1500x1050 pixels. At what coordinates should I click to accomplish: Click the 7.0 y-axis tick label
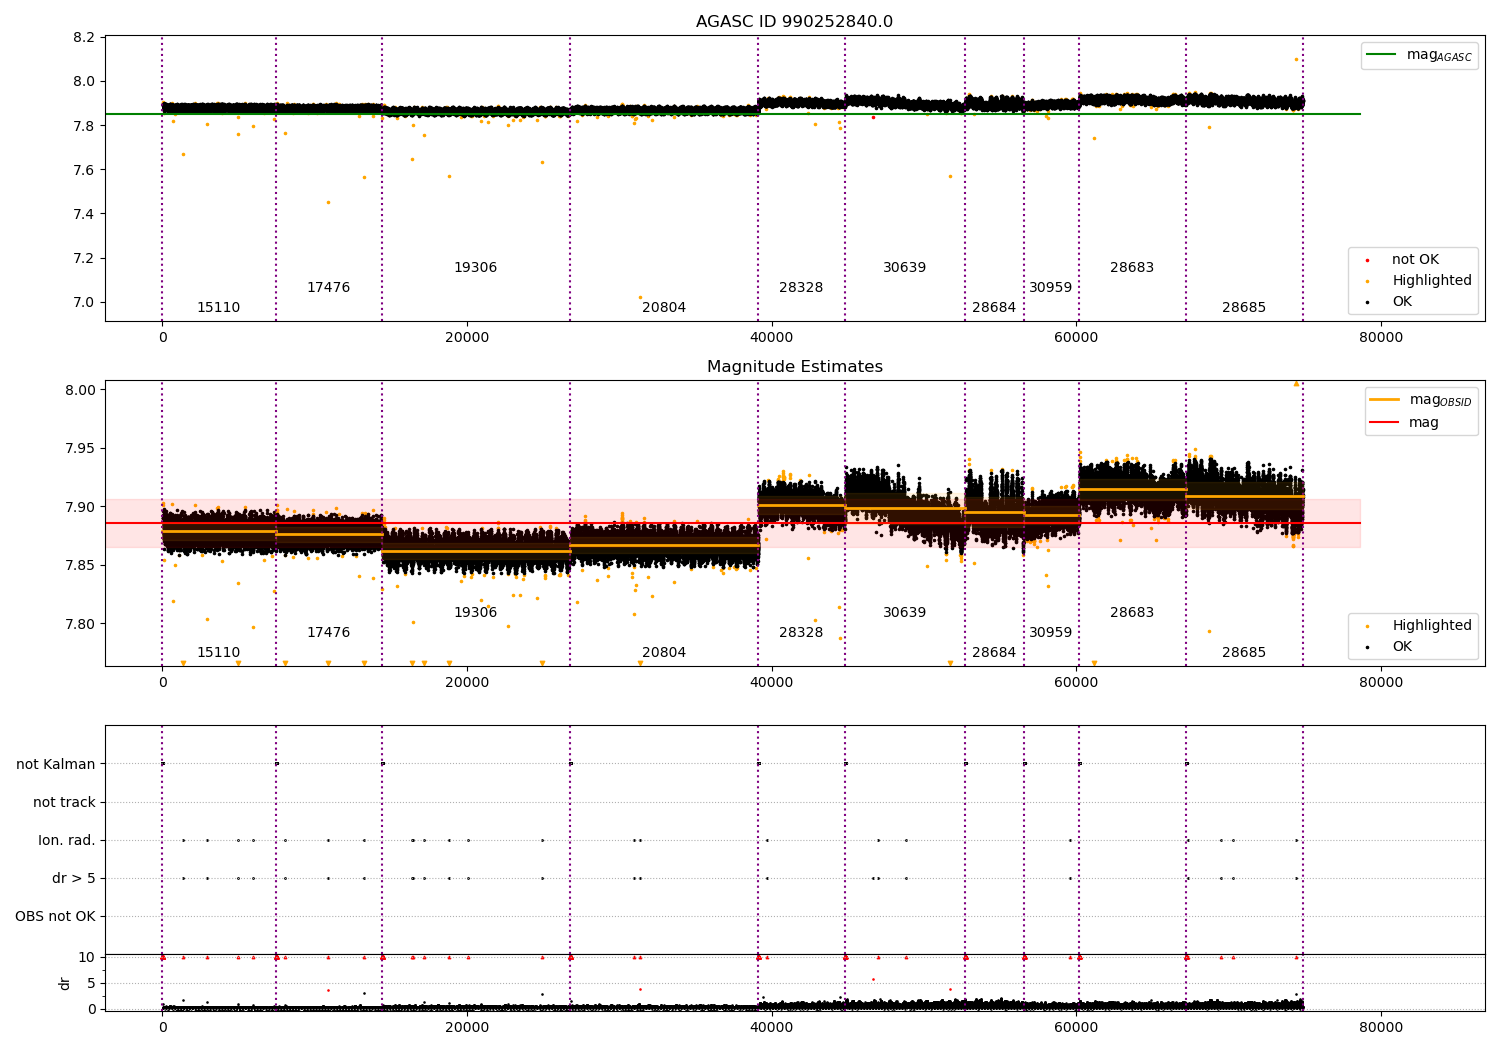click(85, 302)
